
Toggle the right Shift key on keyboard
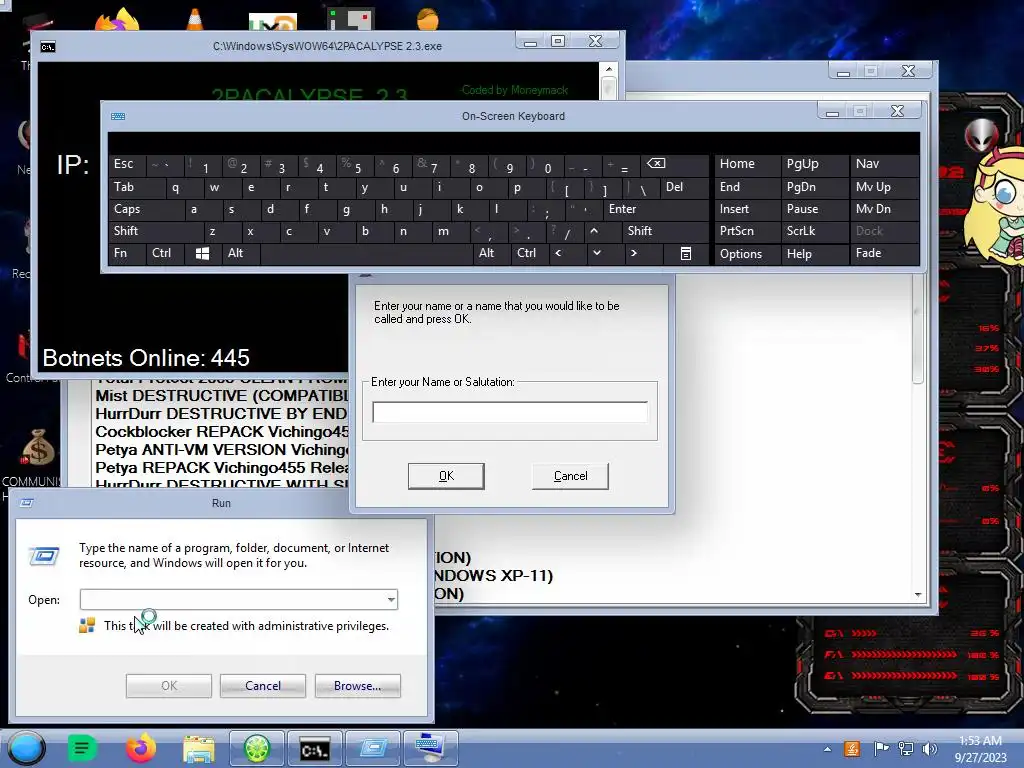(665, 231)
